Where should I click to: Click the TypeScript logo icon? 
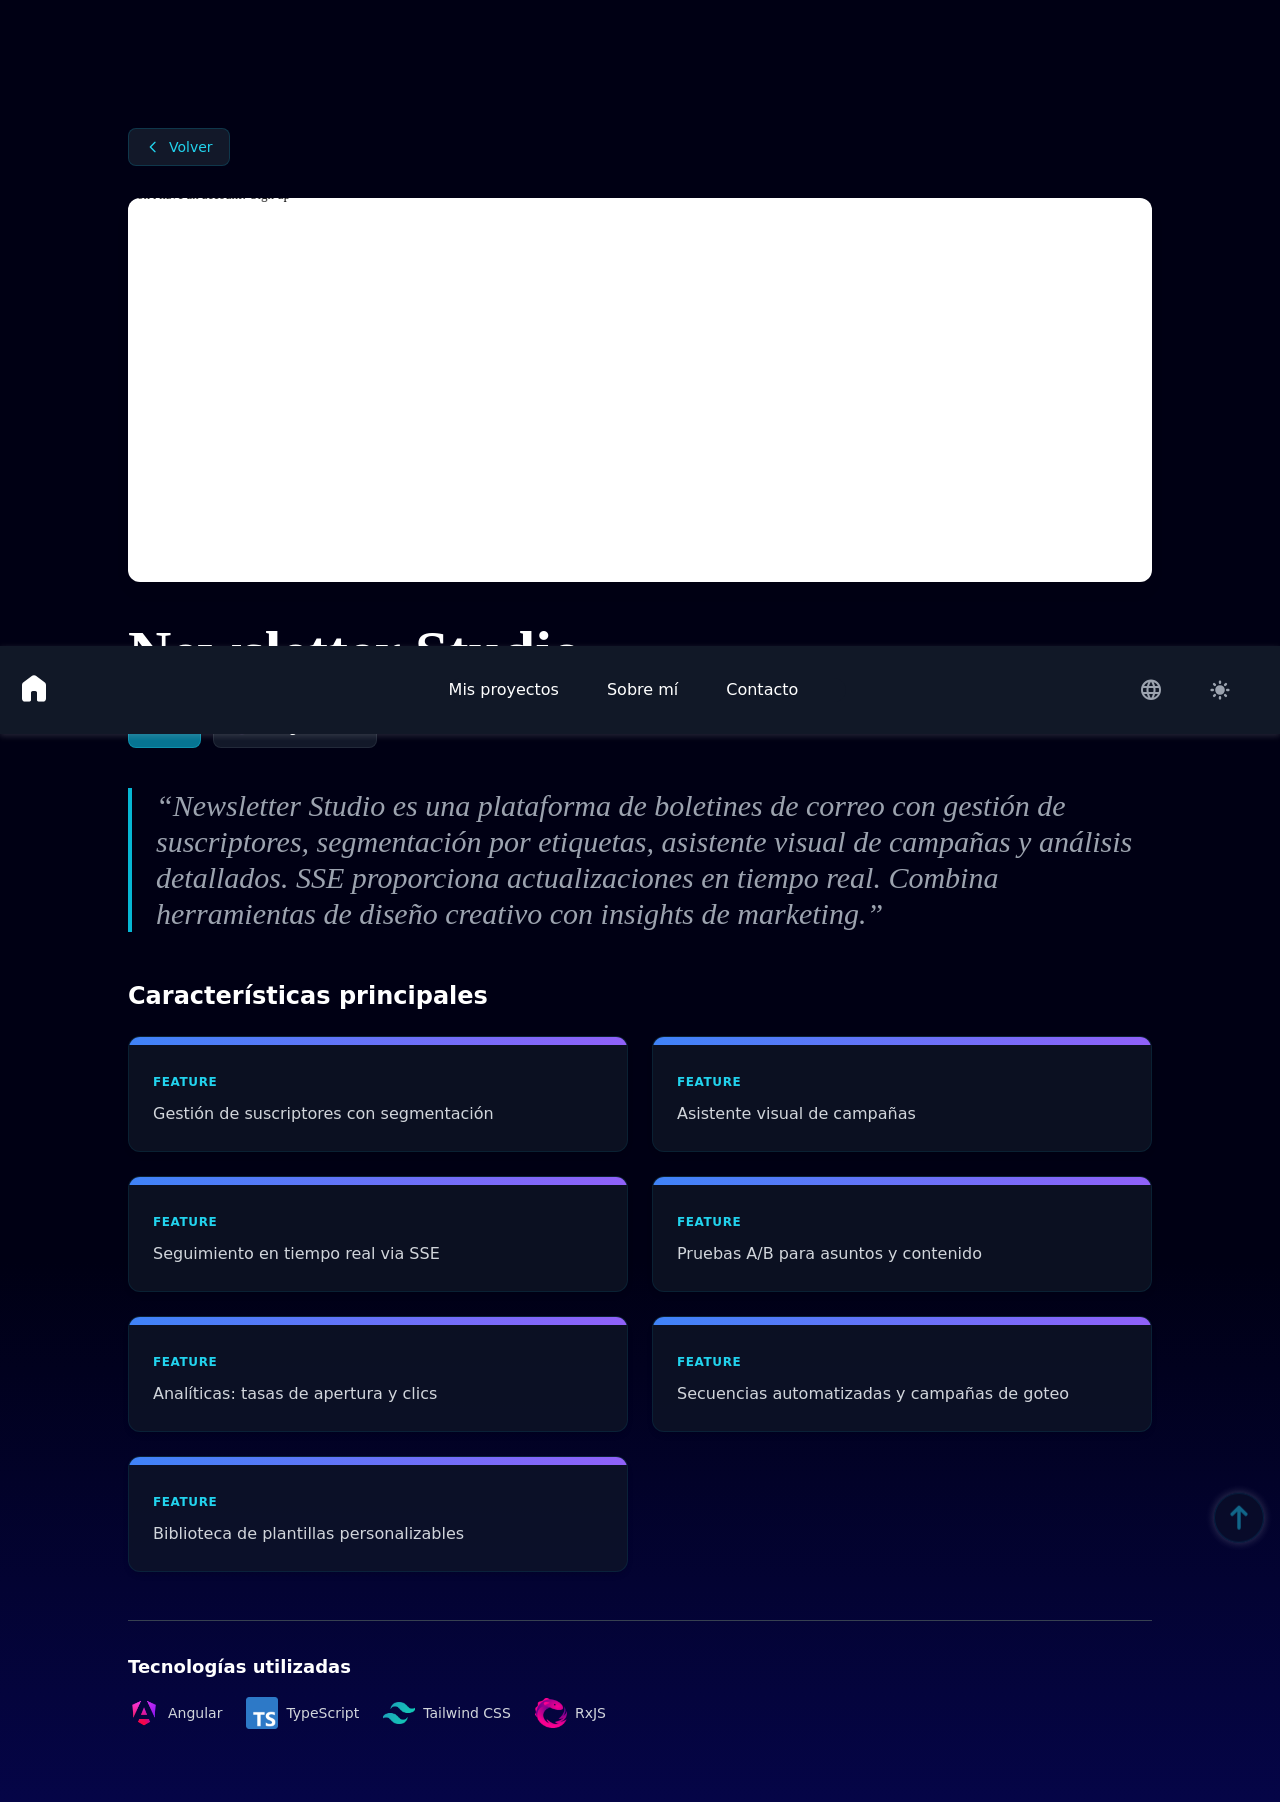(262, 1713)
